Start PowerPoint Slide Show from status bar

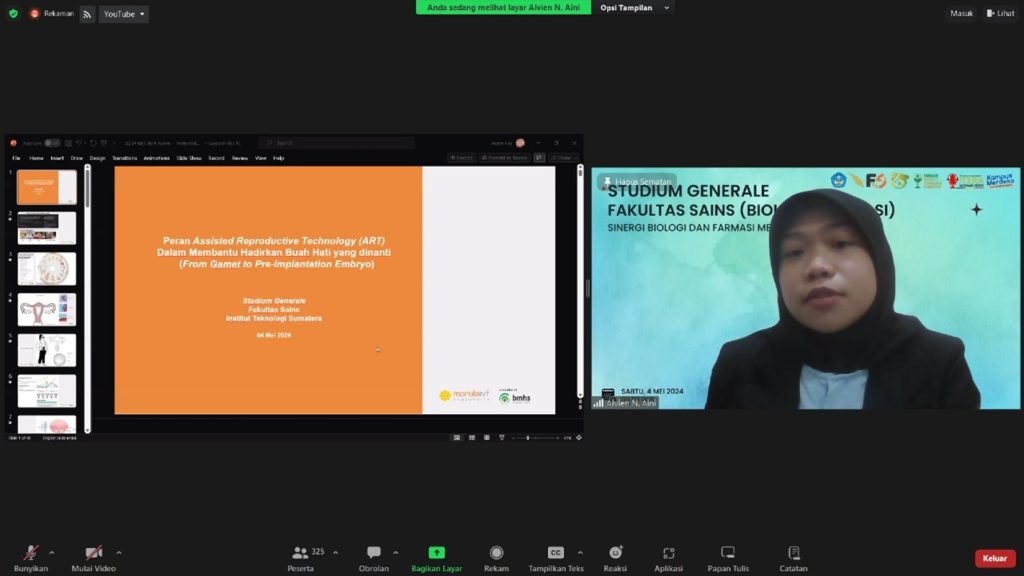pyautogui.click(x=502, y=438)
